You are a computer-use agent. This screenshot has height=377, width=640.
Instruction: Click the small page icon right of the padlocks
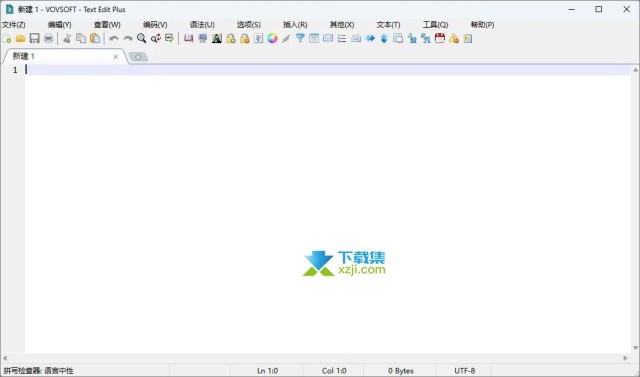pyautogui.click(x=258, y=39)
